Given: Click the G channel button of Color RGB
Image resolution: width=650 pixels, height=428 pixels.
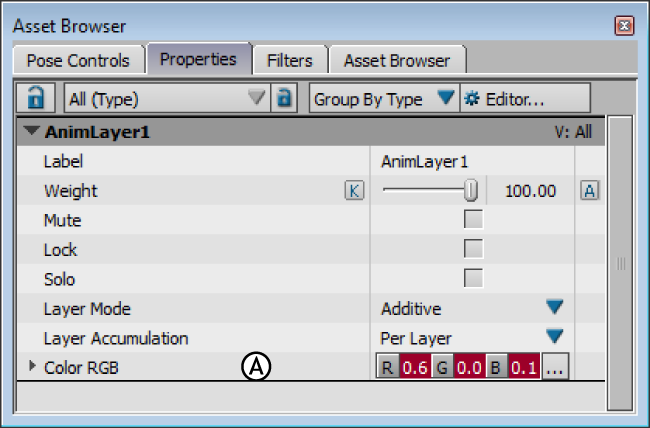Looking at the screenshot, I should pyautogui.click(x=441, y=368).
